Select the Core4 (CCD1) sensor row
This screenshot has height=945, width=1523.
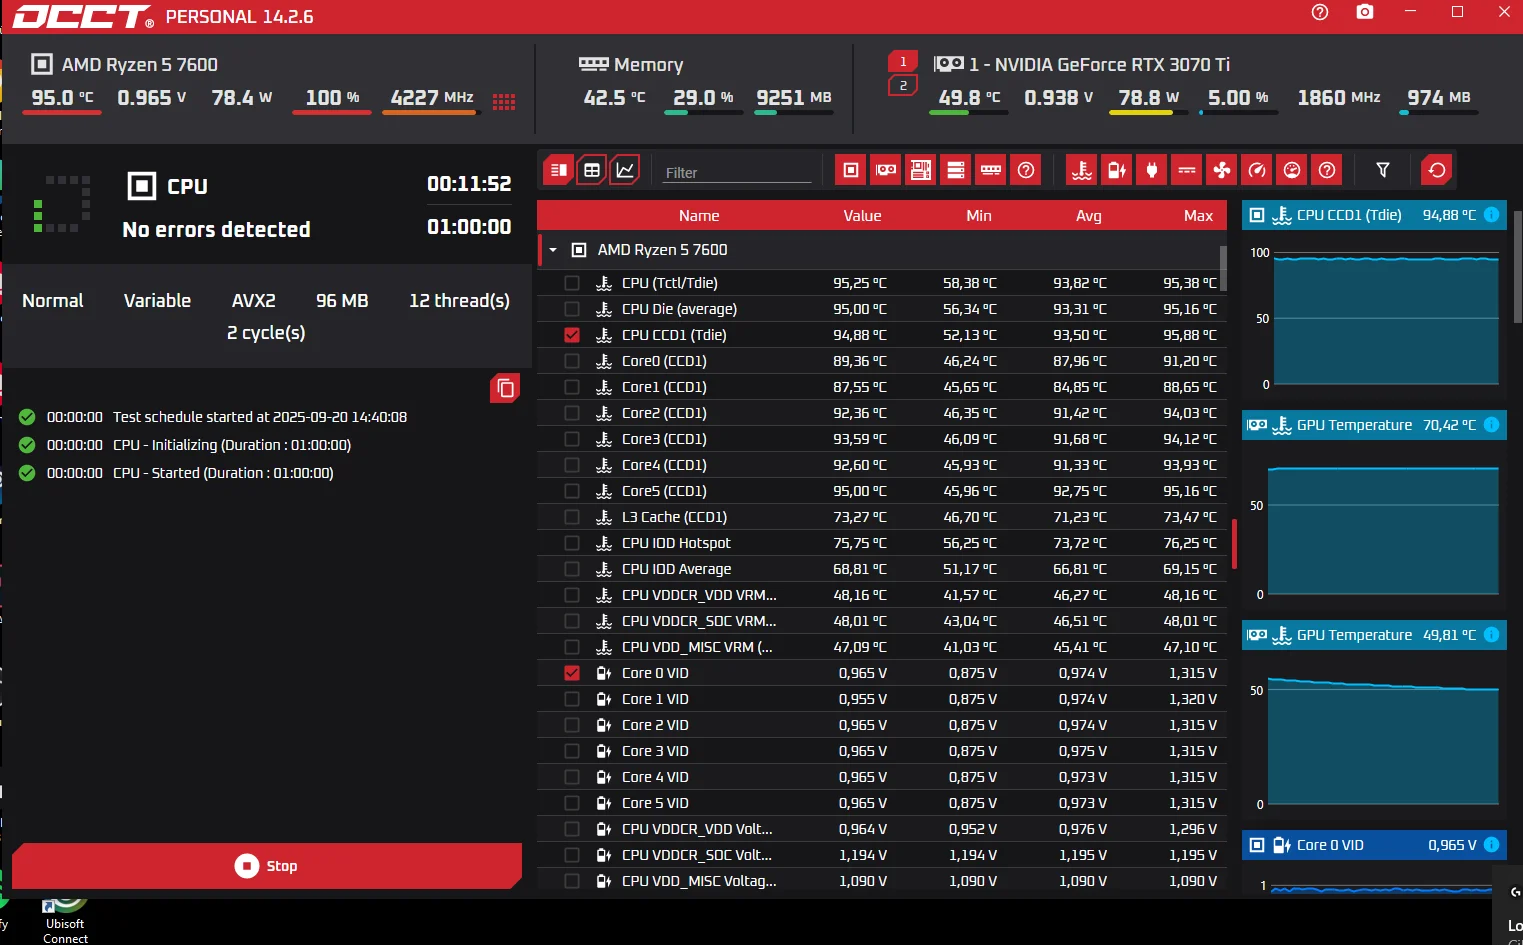(882, 465)
